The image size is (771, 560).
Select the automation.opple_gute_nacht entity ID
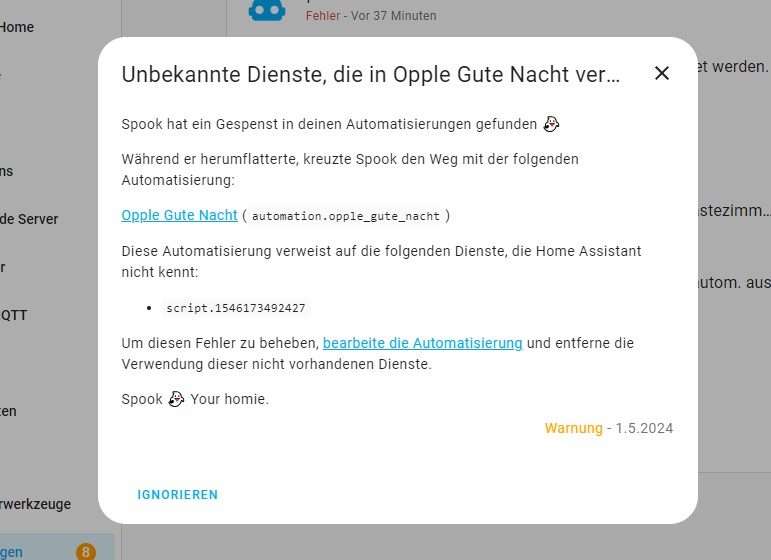[x=346, y=216]
